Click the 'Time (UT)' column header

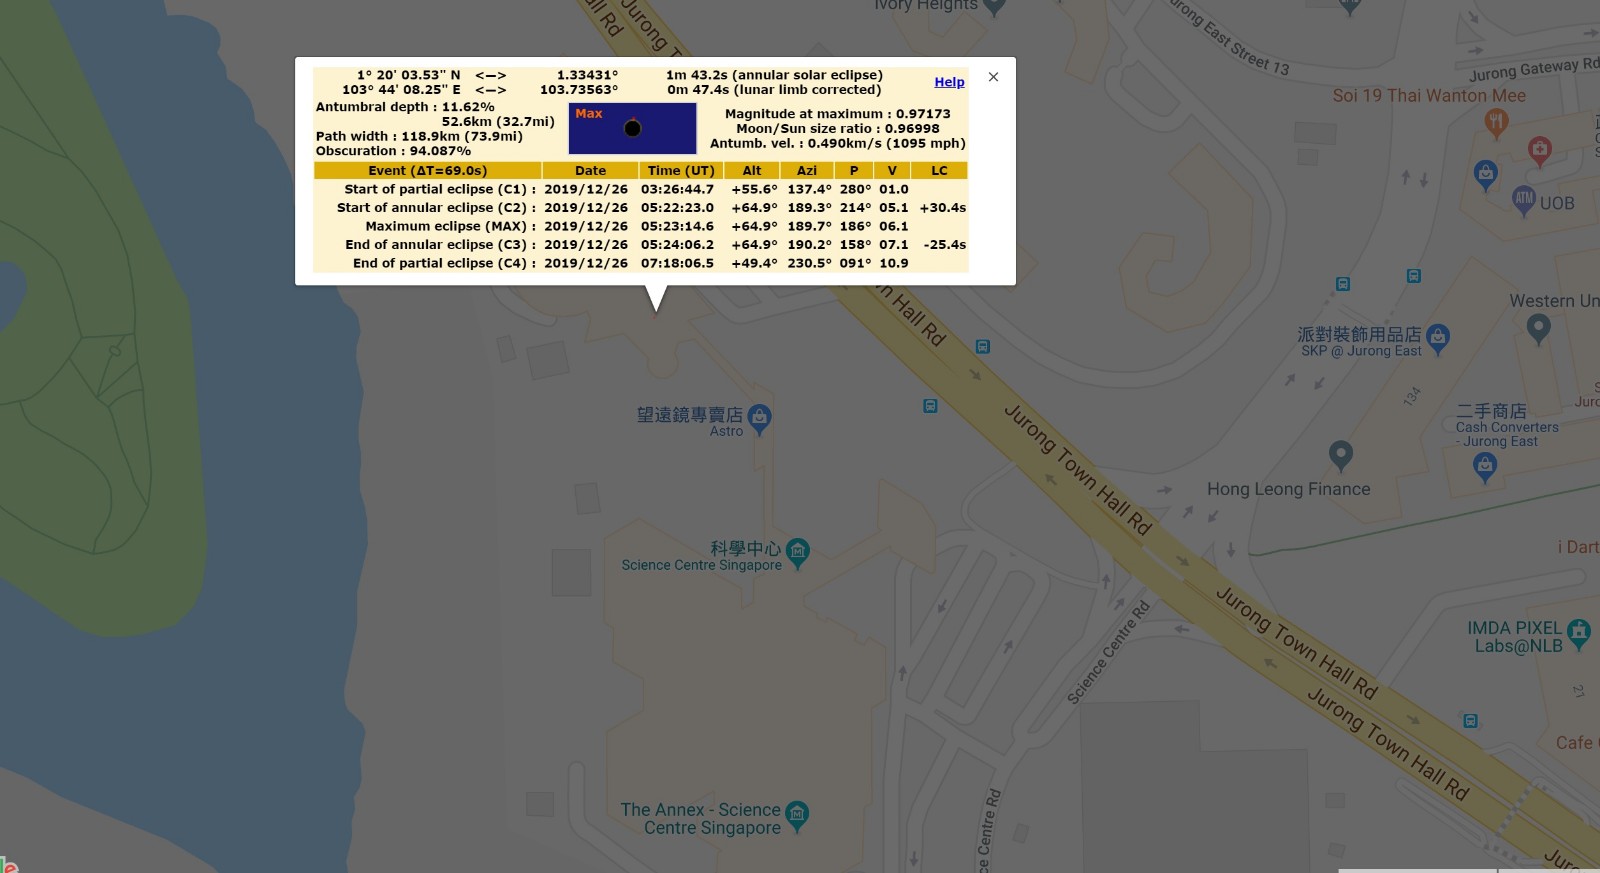(x=681, y=171)
